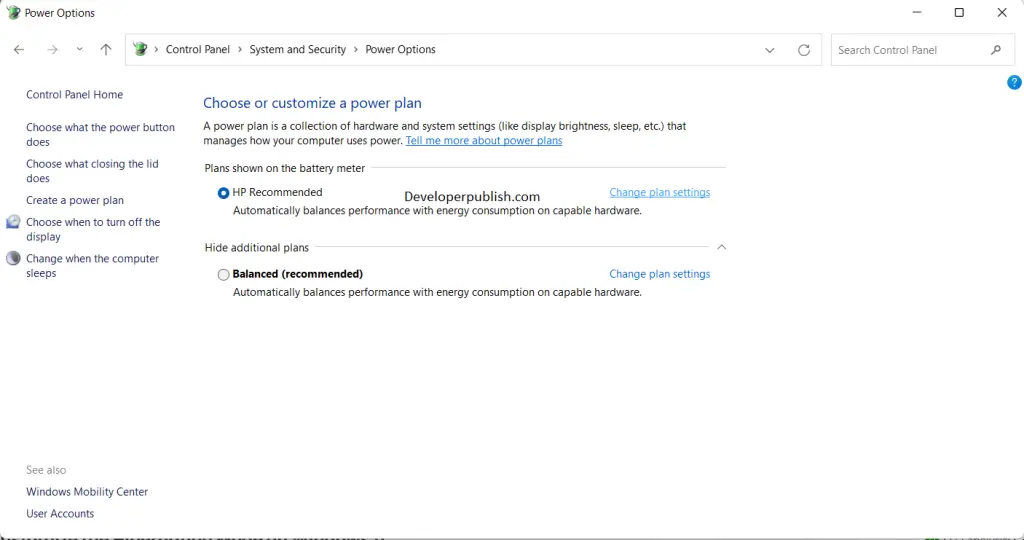Viewport: 1024px width, 540px height.
Task: Open help via blue question mark icon
Action: tap(1014, 82)
